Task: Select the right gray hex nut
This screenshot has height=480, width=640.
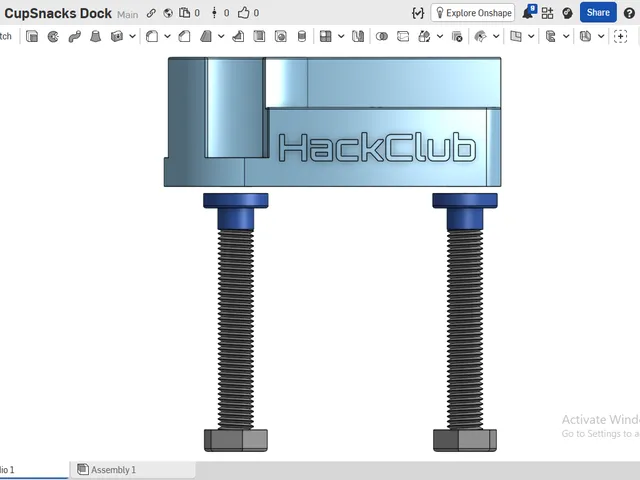Action: [465, 440]
